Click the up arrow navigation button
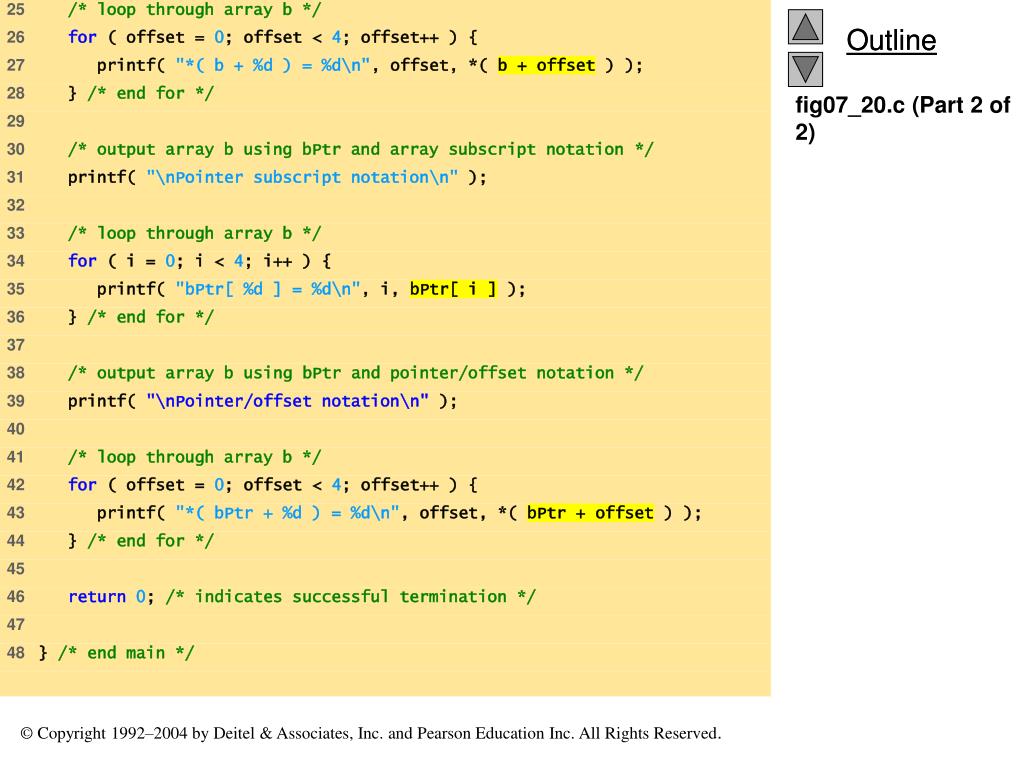 click(805, 27)
